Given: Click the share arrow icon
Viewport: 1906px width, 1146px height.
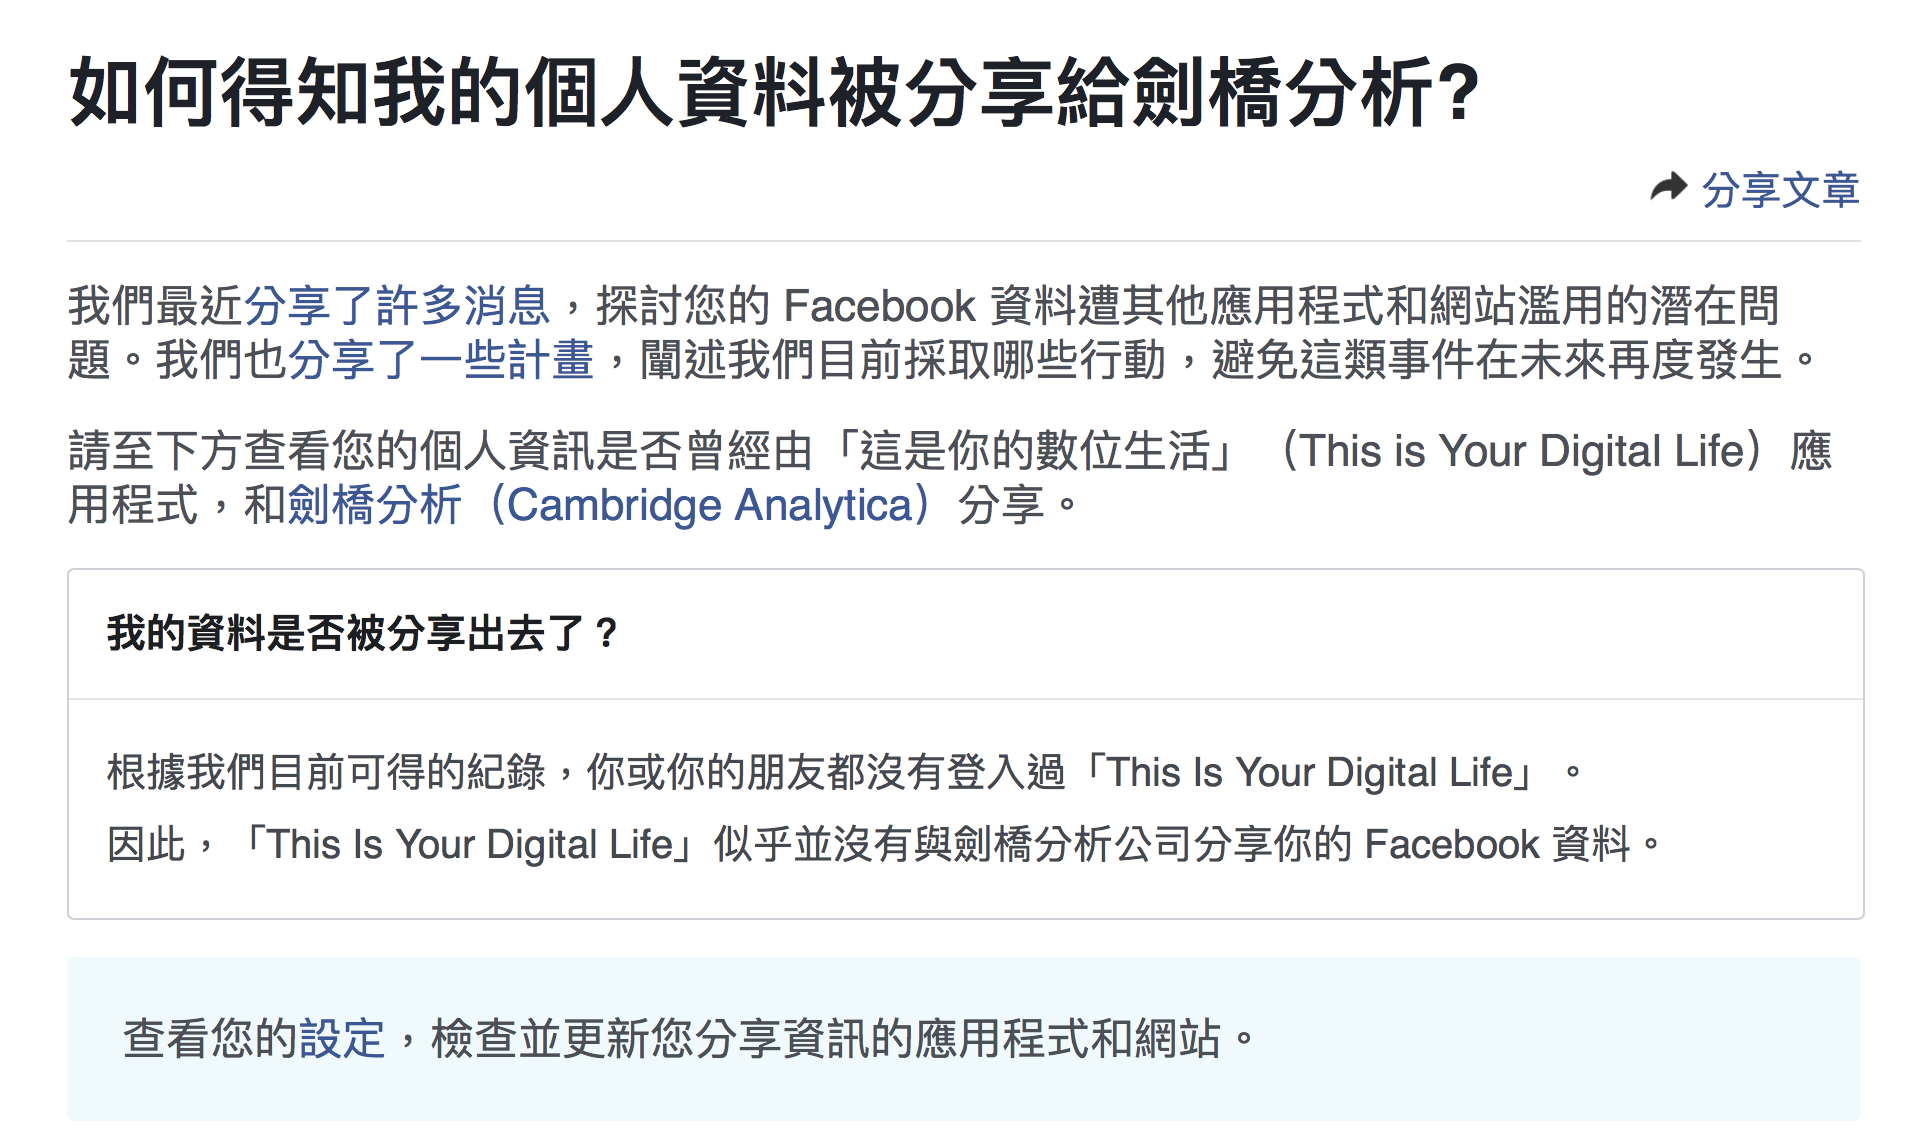Looking at the screenshot, I should pyautogui.click(x=1668, y=187).
